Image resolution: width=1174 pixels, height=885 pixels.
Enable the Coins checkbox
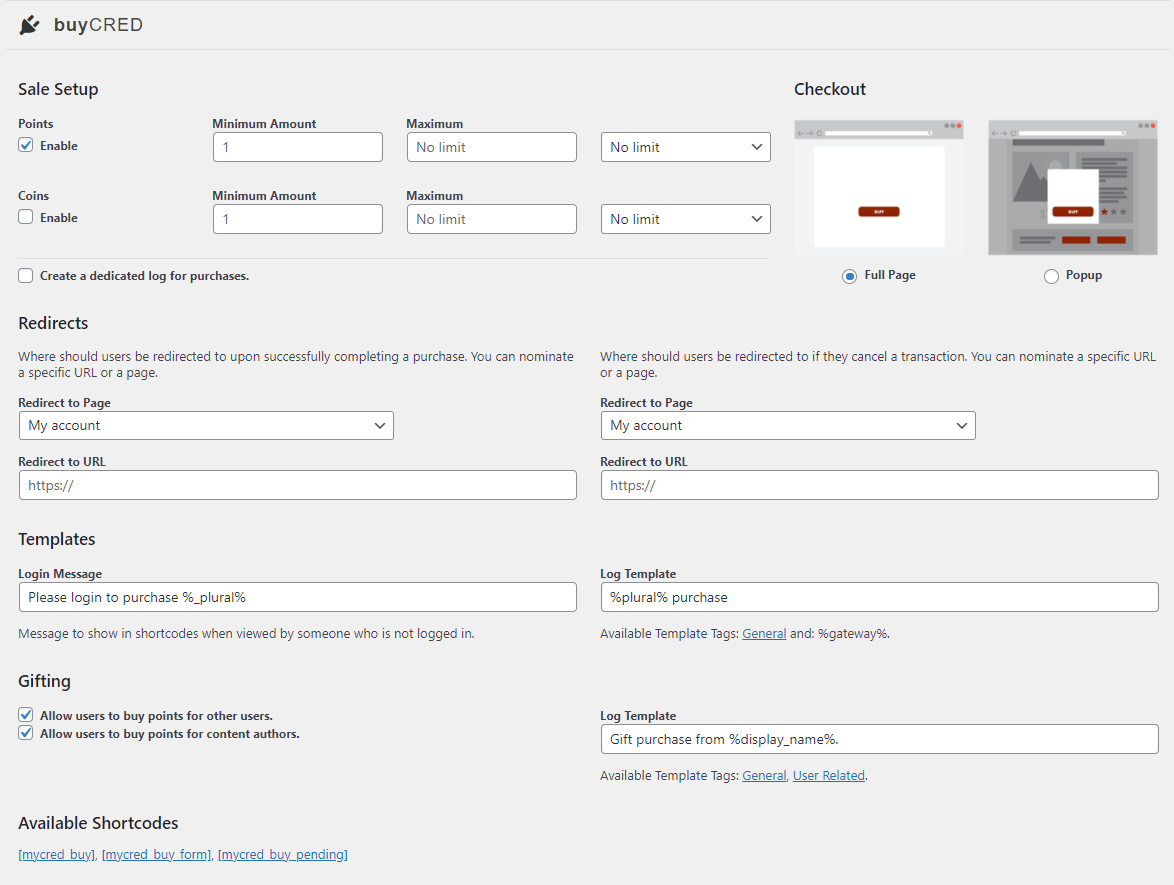pos(24,217)
